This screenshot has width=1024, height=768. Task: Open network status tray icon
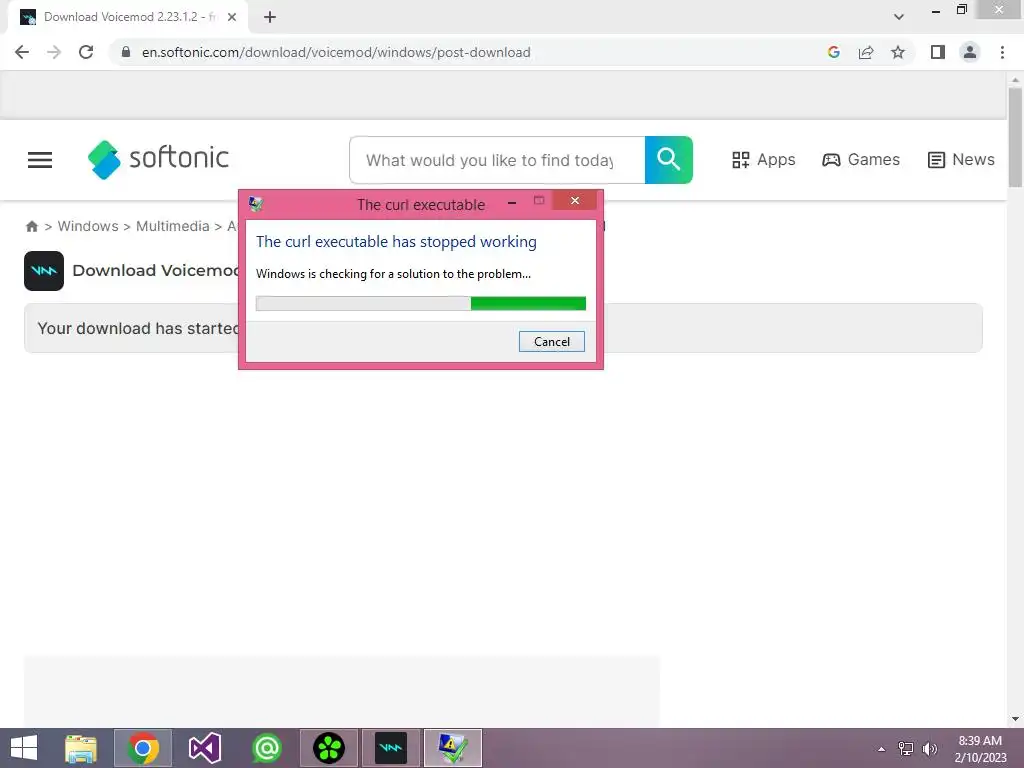(906, 749)
